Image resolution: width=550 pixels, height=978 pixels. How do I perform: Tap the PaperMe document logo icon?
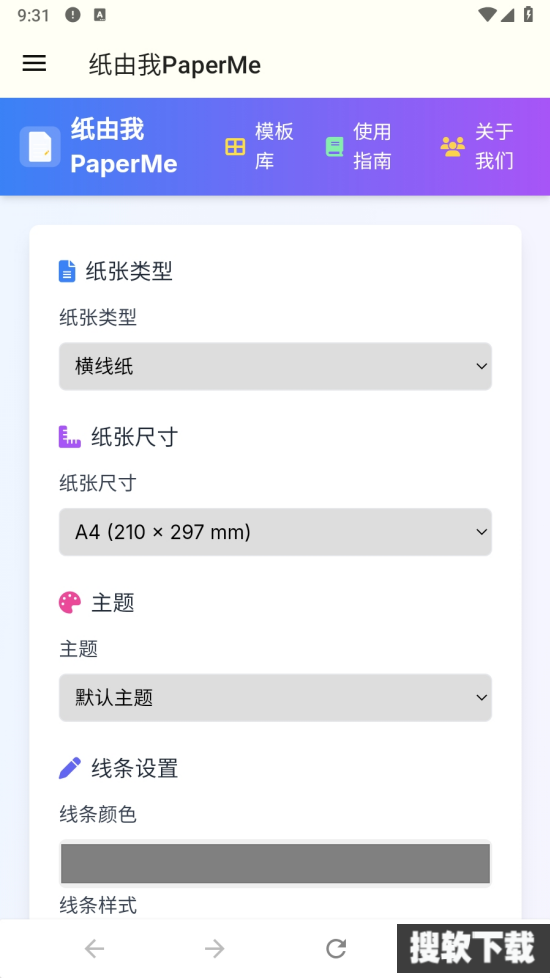pyautogui.click(x=40, y=147)
